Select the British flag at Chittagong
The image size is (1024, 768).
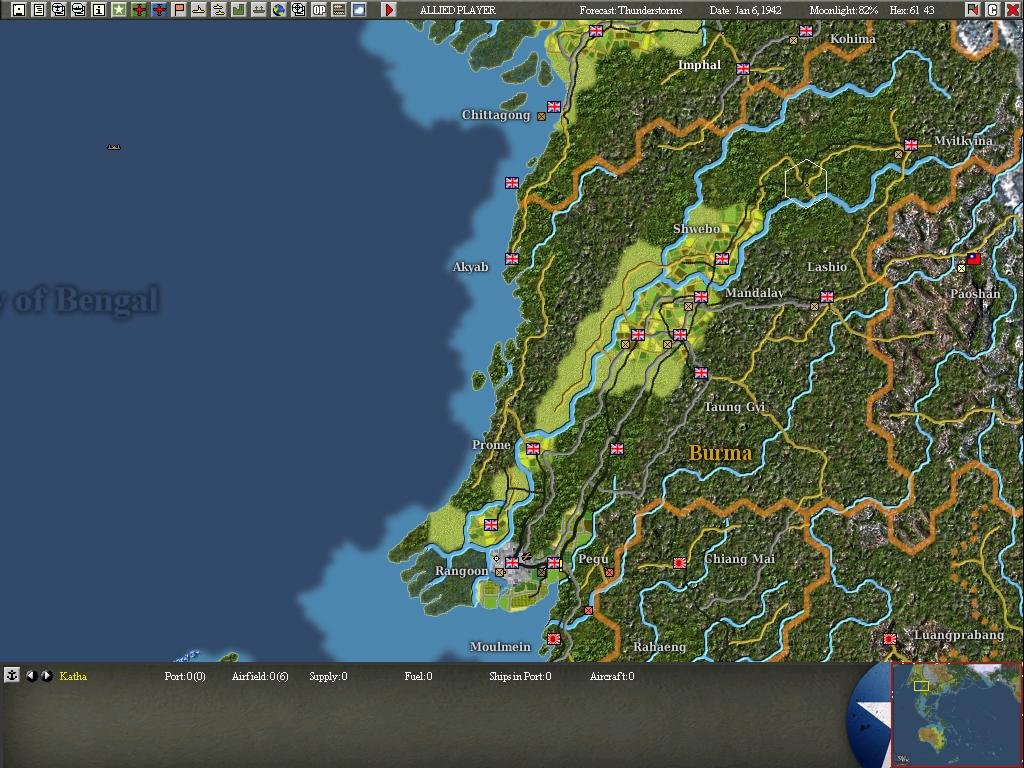(554, 106)
